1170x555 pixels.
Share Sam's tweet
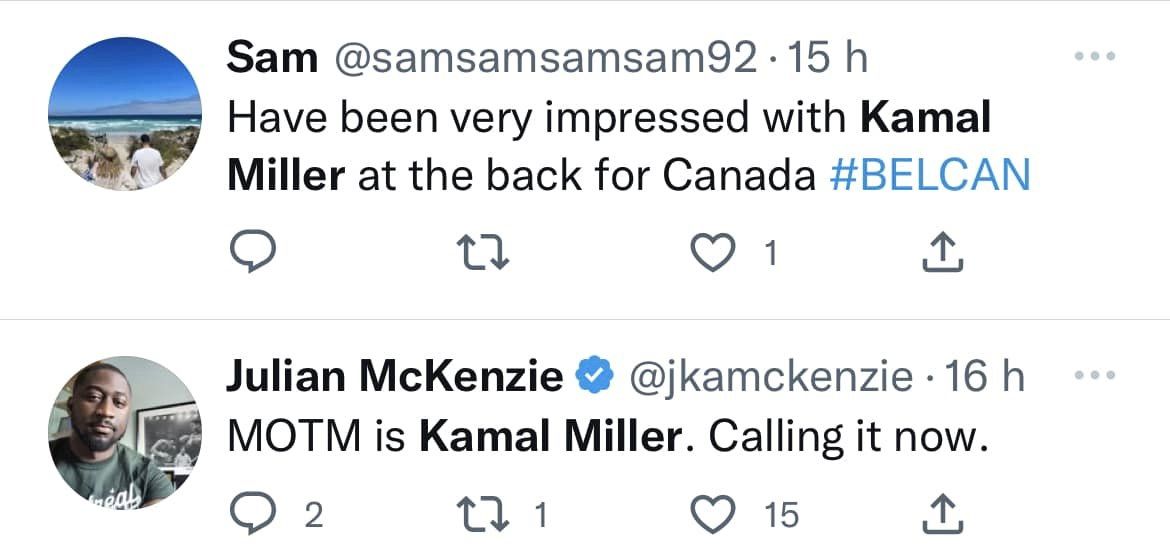[x=941, y=255]
